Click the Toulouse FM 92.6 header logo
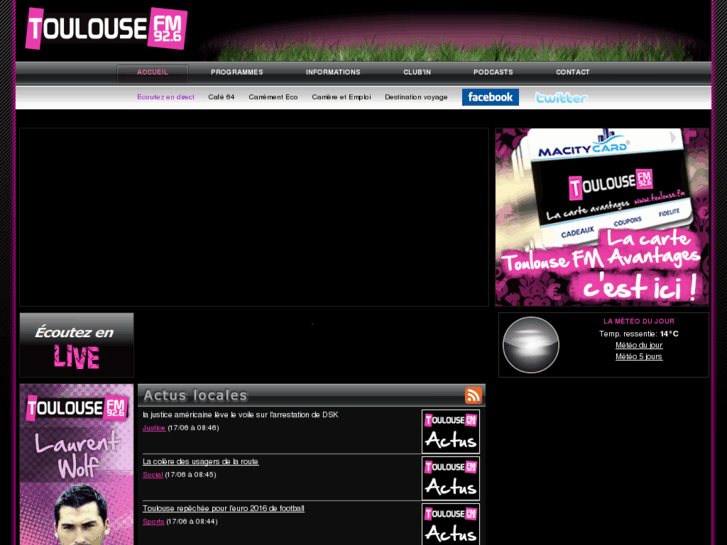Screen dimensions: 727x545 coord(107,28)
